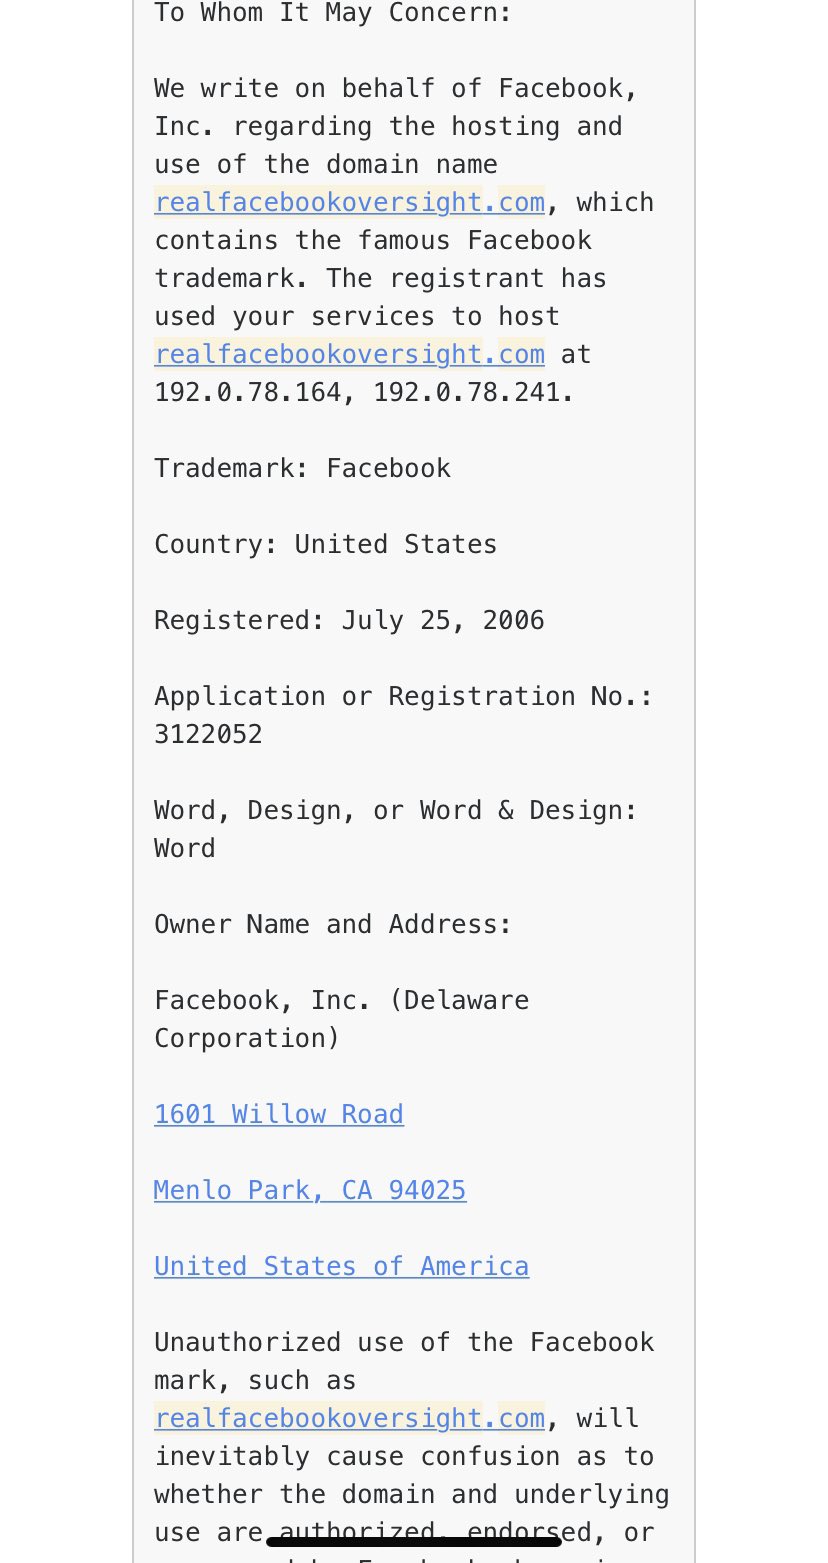Viewport: 828px width, 1563px height.
Task: Tap the United States of America link
Action: (x=341, y=1266)
